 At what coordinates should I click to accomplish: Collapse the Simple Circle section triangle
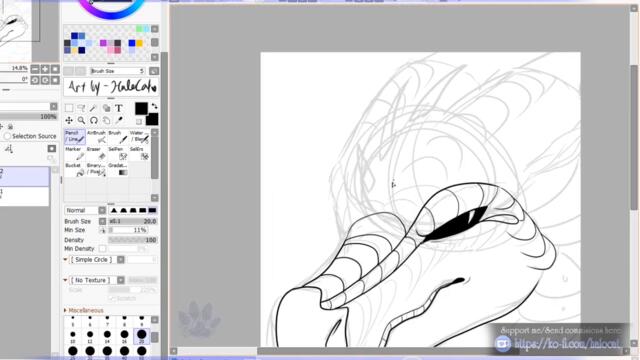click(x=65, y=260)
